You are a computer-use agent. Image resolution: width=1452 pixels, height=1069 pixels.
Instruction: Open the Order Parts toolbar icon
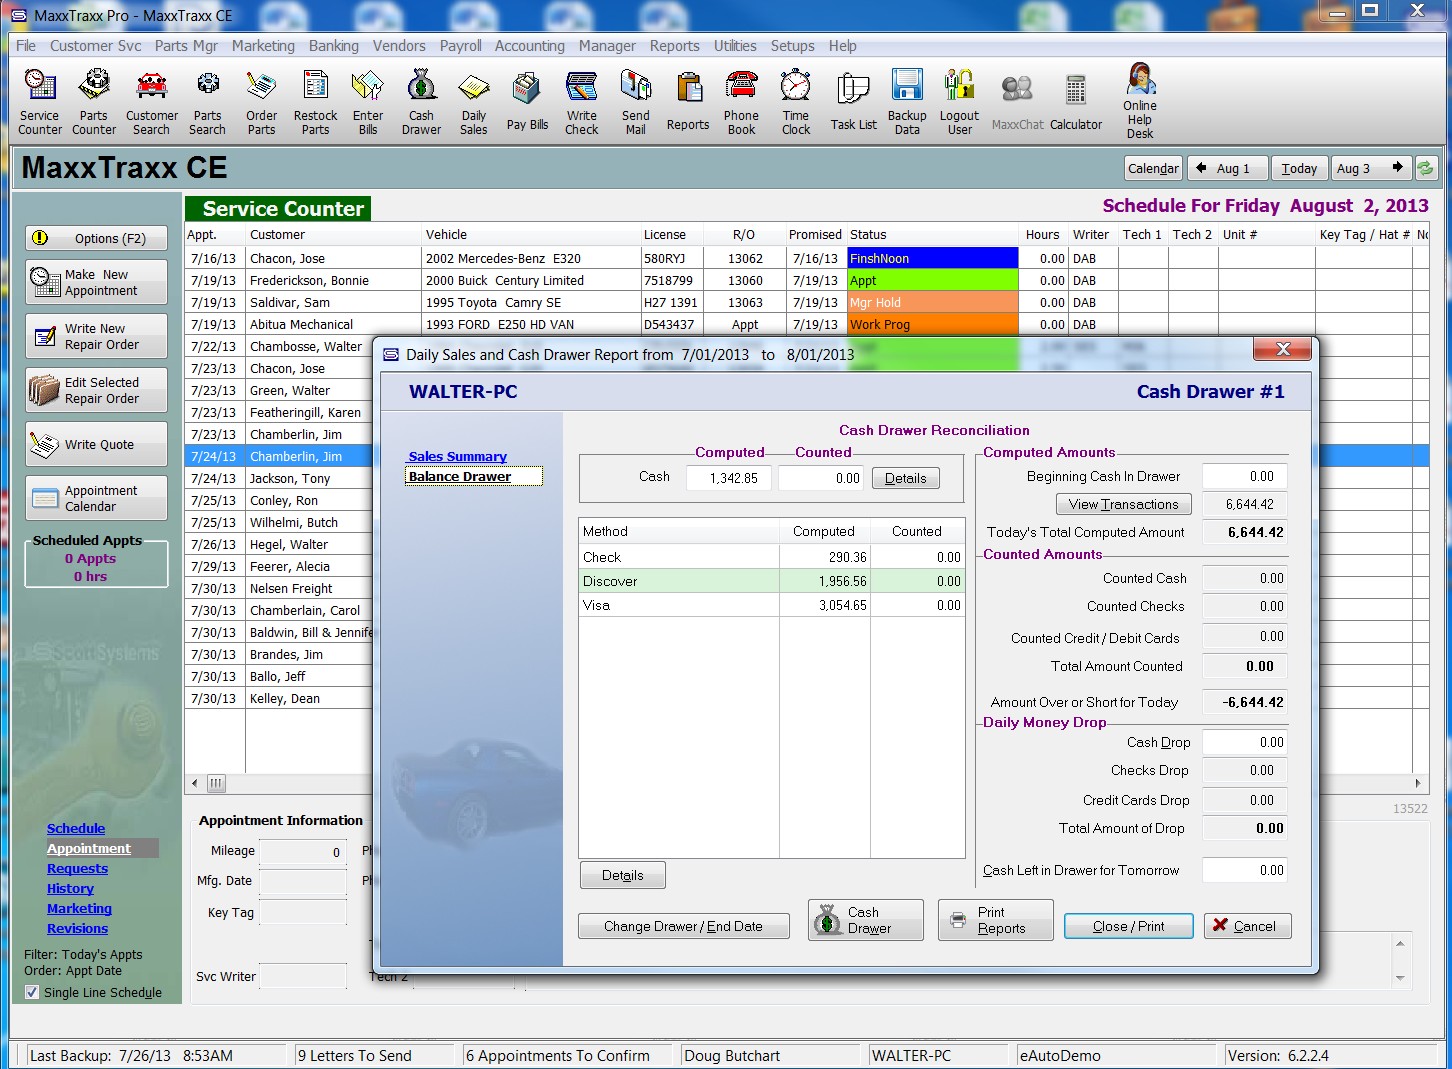[x=262, y=102]
